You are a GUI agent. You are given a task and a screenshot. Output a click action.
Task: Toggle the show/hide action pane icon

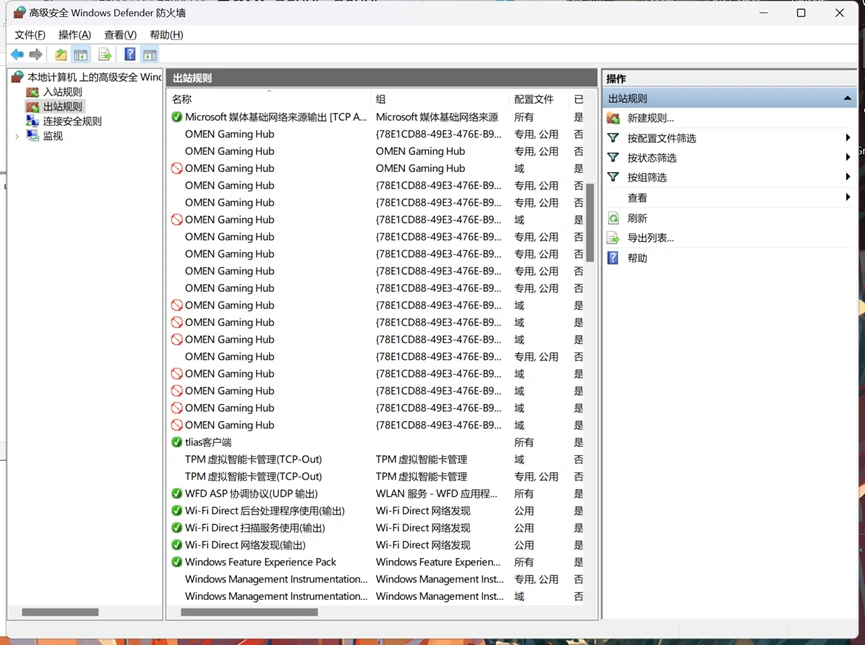[x=150, y=54]
